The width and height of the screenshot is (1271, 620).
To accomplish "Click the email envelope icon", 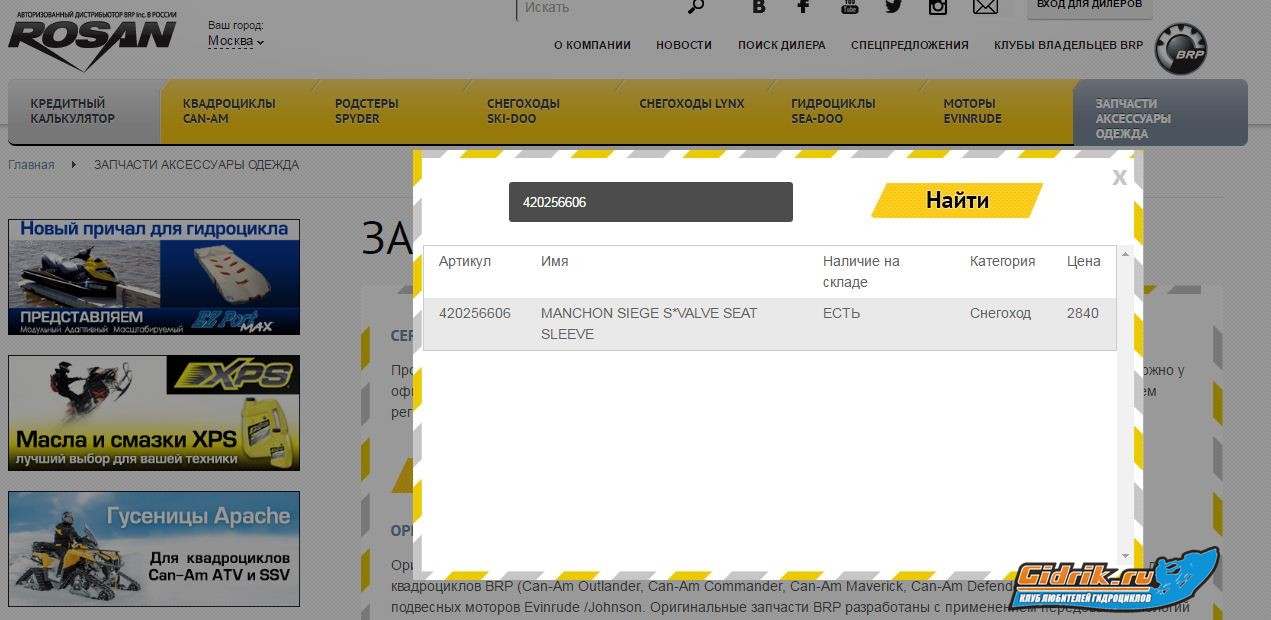I will click(985, 7).
